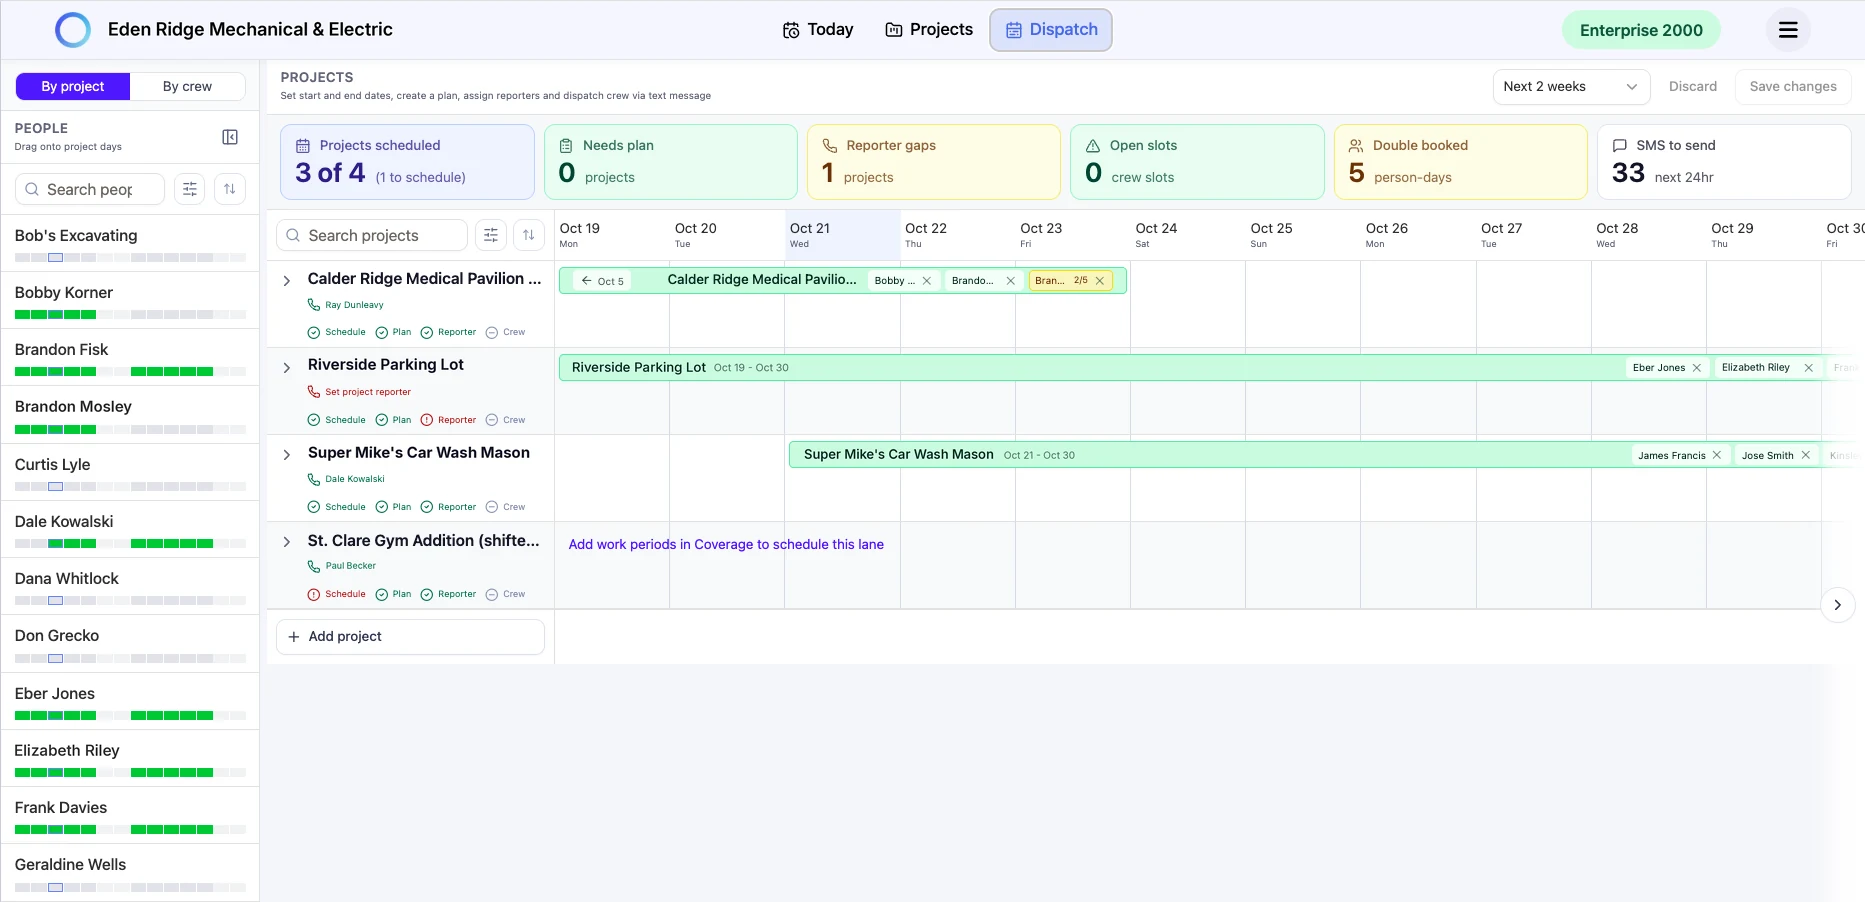Remove the 2/5 Bran... chip from Calder Ridge
Screen dimensions: 1865x902
coord(1100,281)
